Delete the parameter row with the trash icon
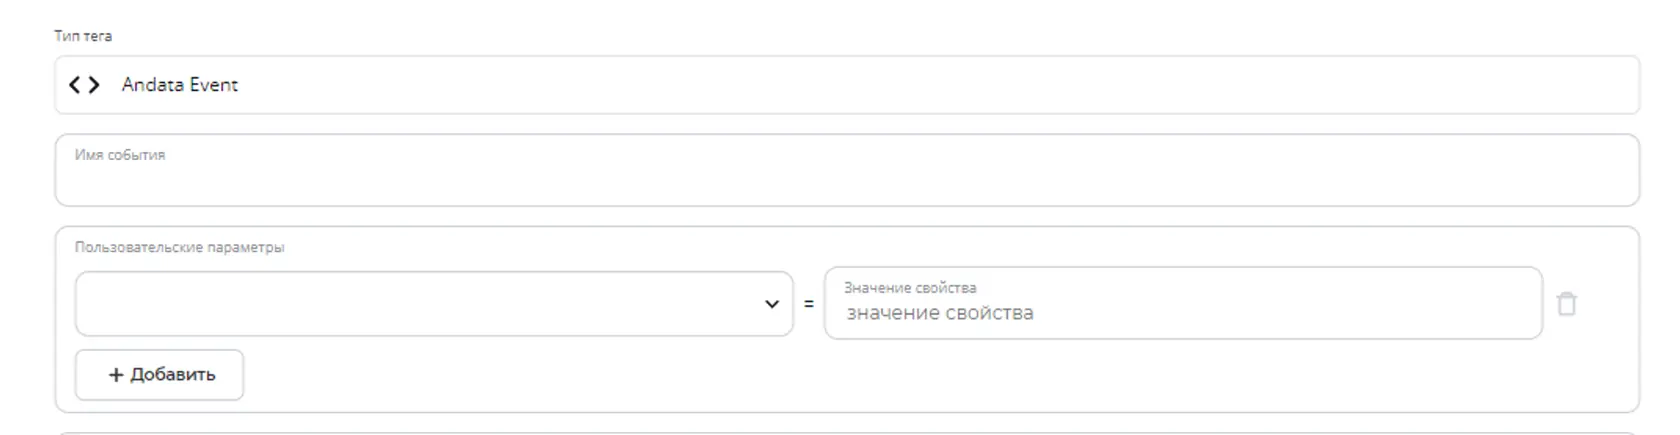 (1566, 303)
